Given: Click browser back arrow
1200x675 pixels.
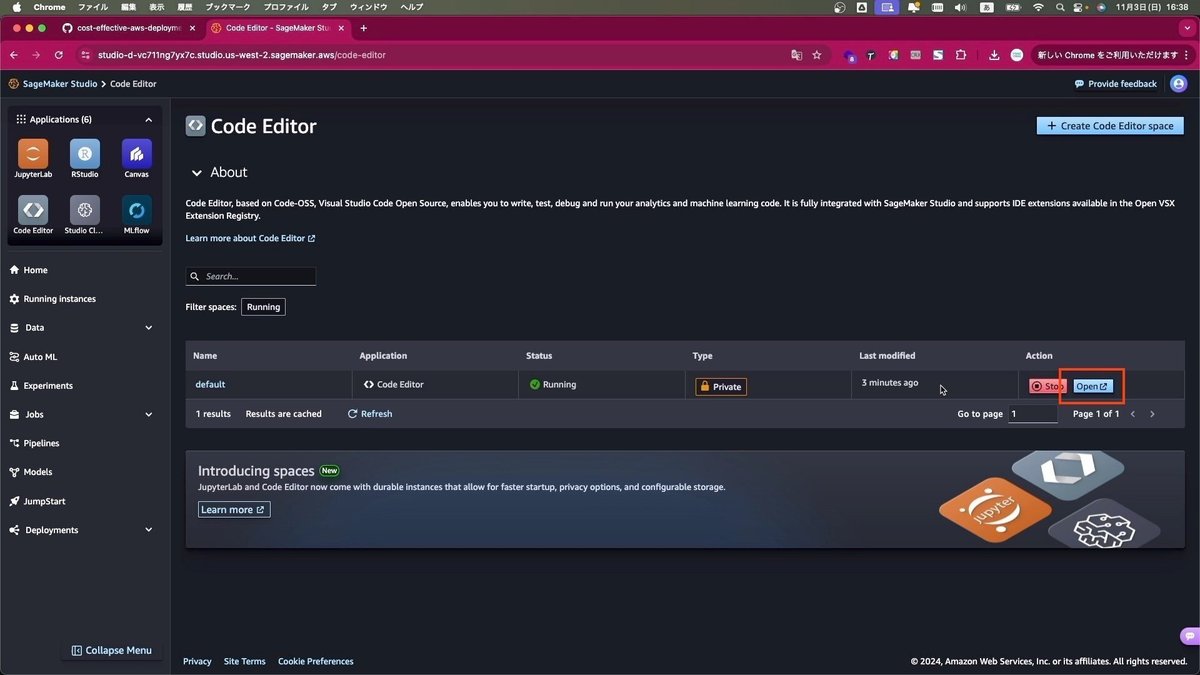Looking at the screenshot, I should [x=14, y=55].
